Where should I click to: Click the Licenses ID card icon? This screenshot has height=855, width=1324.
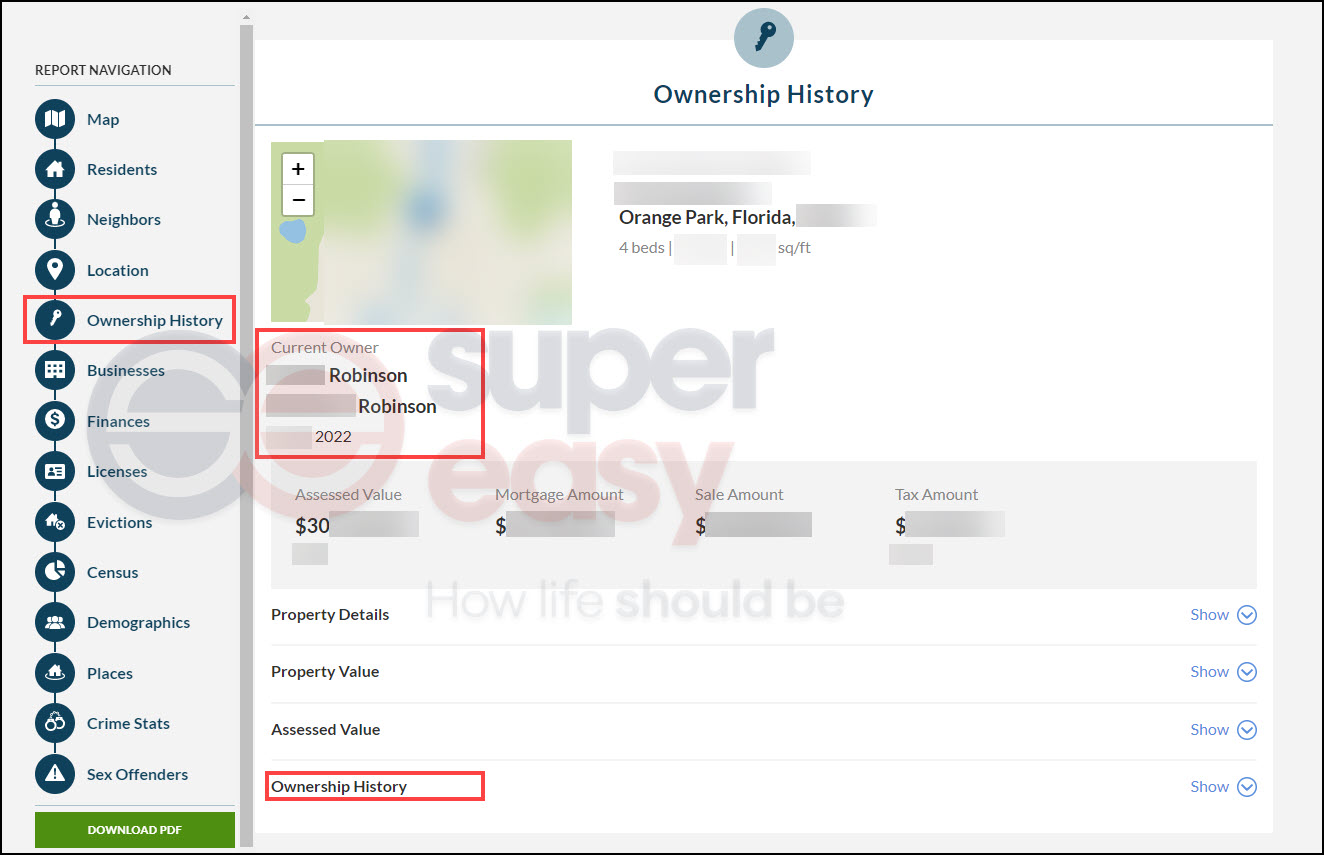click(x=55, y=471)
